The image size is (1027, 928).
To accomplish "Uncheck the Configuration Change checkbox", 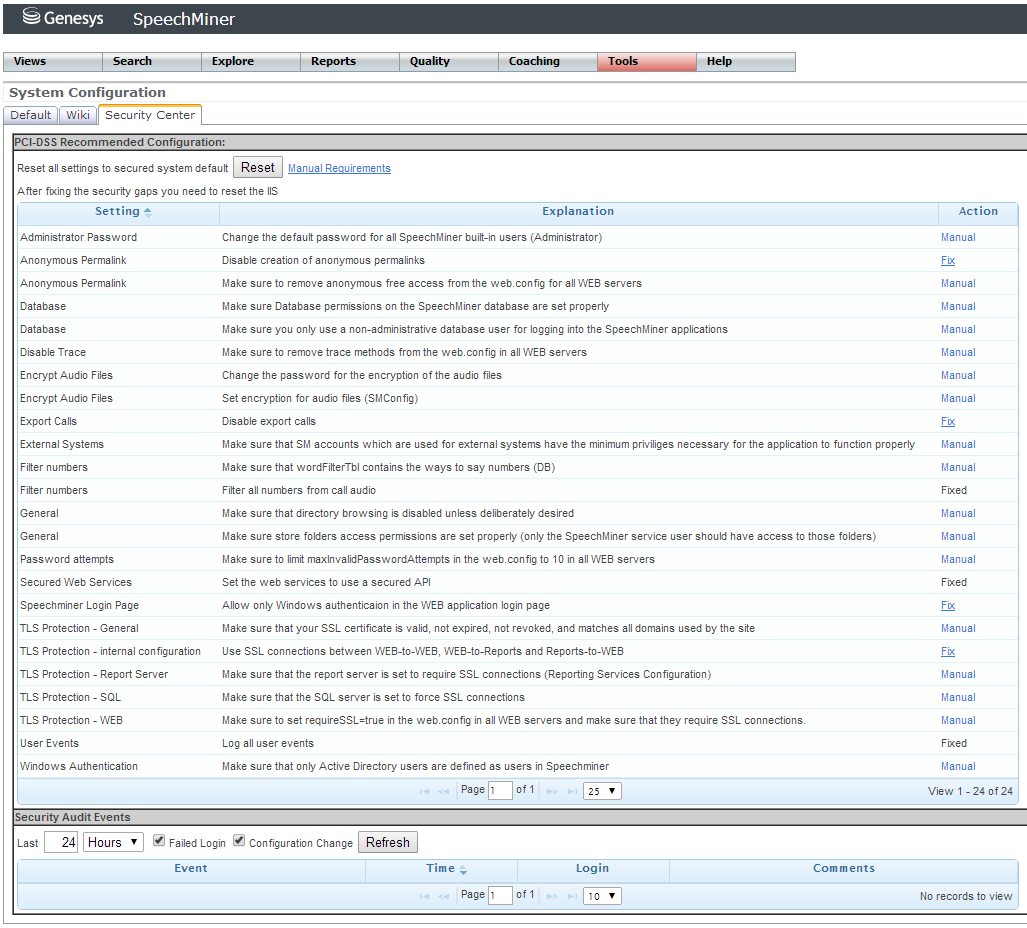I will 239,842.
